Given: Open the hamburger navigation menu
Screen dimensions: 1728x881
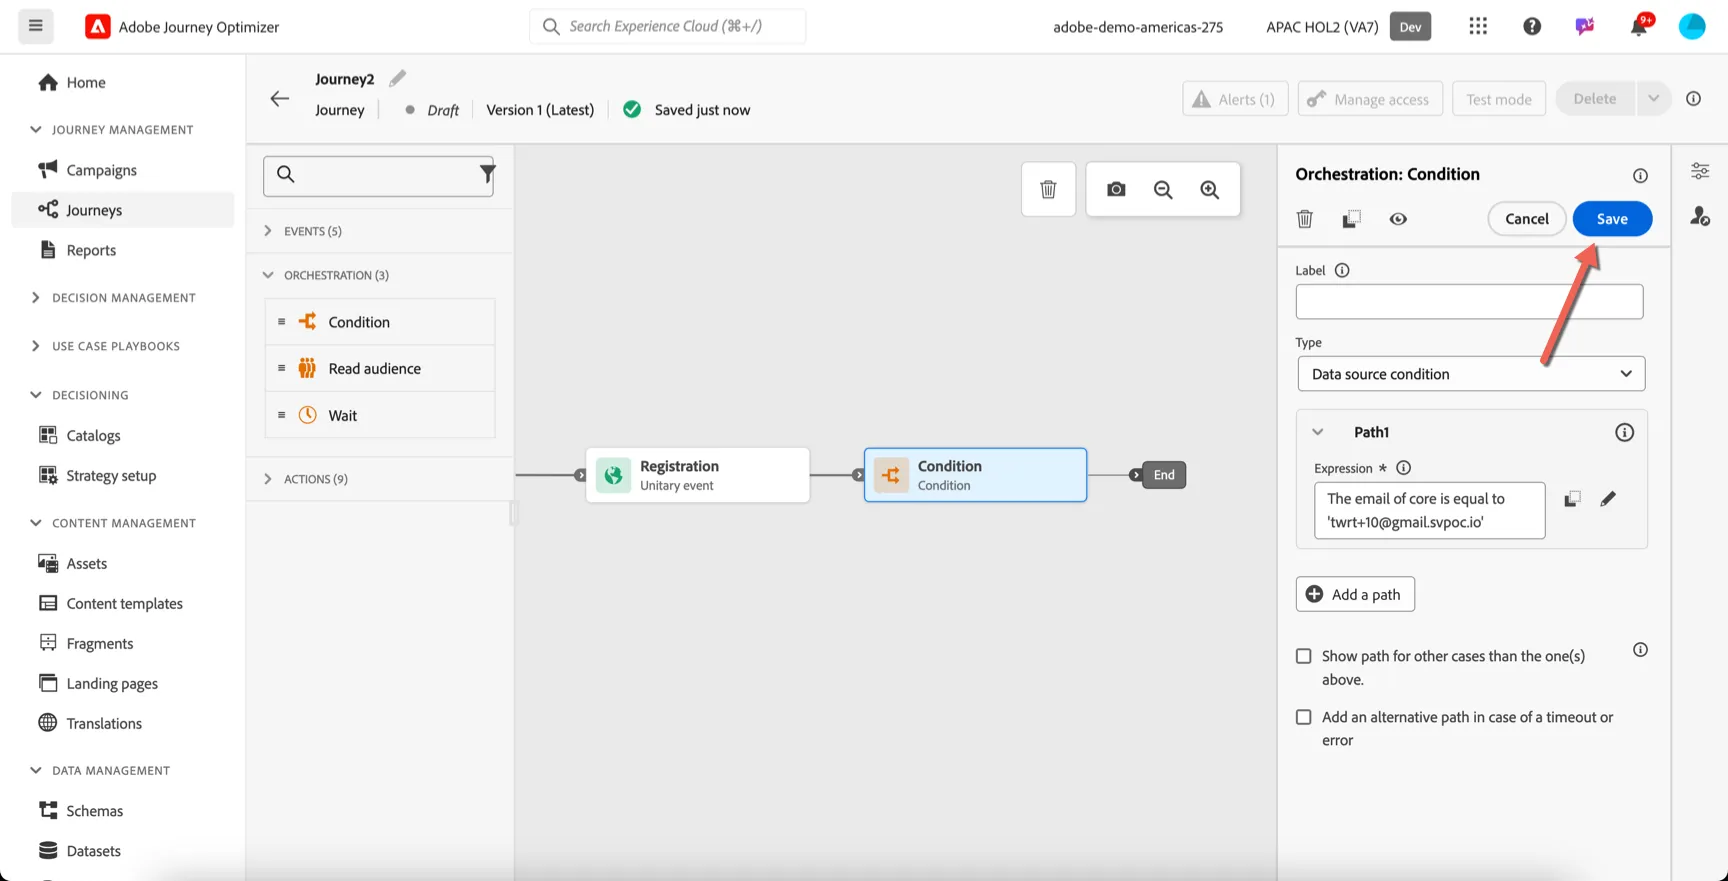Looking at the screenshot, I should 36,26.
